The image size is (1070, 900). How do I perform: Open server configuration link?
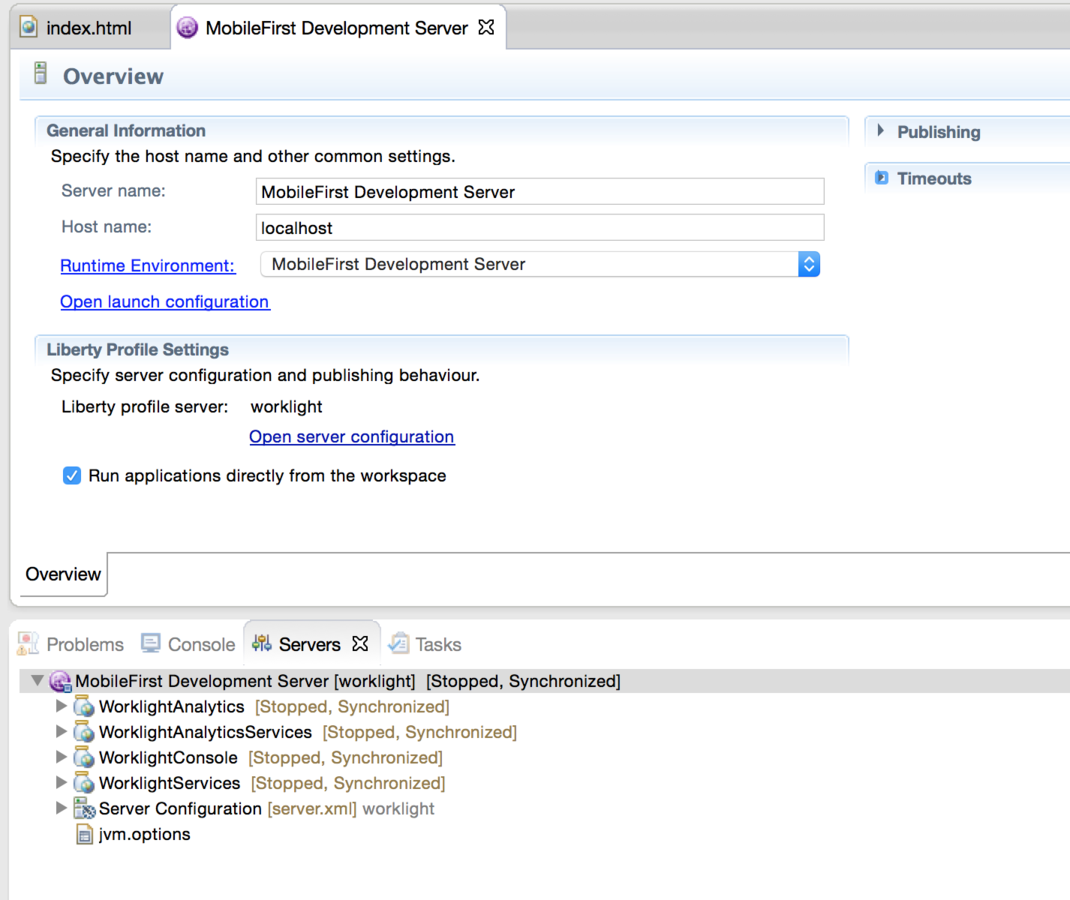pos(351,437)
